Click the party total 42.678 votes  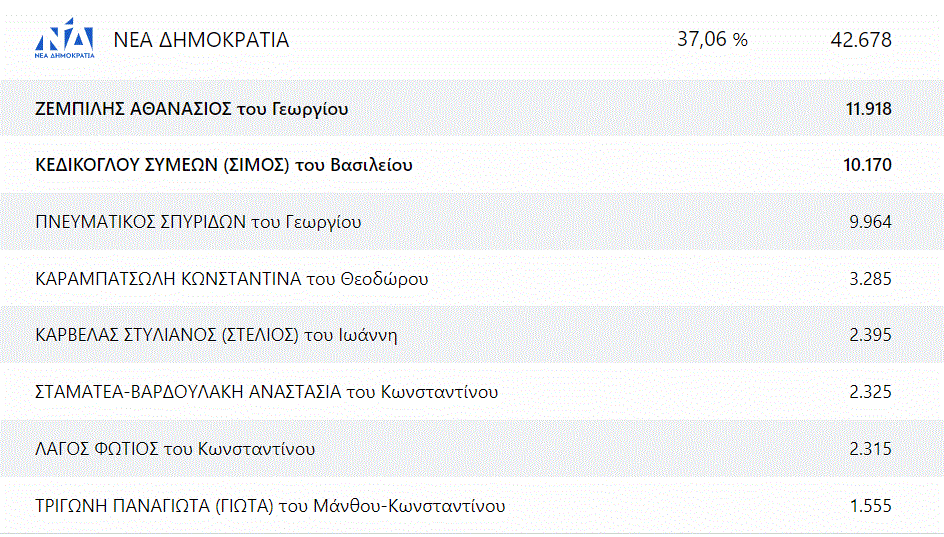coord(860,41)
